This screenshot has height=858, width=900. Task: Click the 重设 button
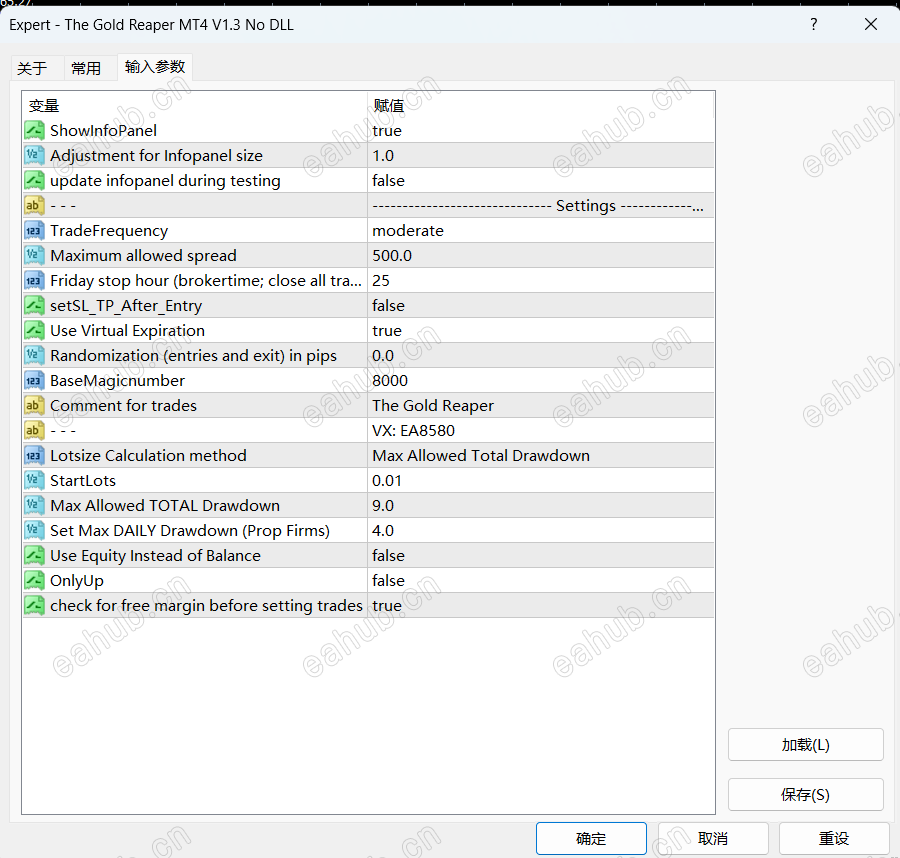click(x=834, y=838)
